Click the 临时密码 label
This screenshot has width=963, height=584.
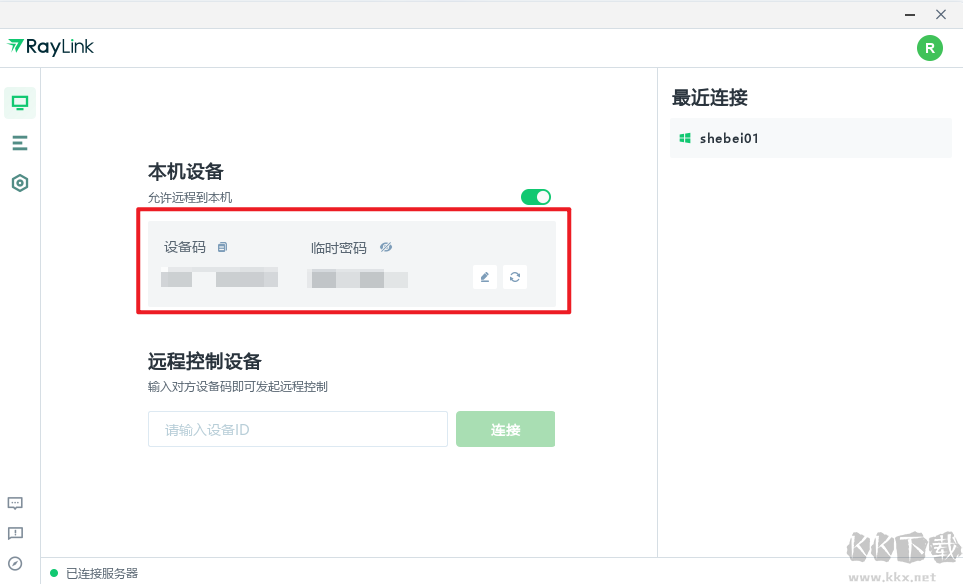point(339,247)
